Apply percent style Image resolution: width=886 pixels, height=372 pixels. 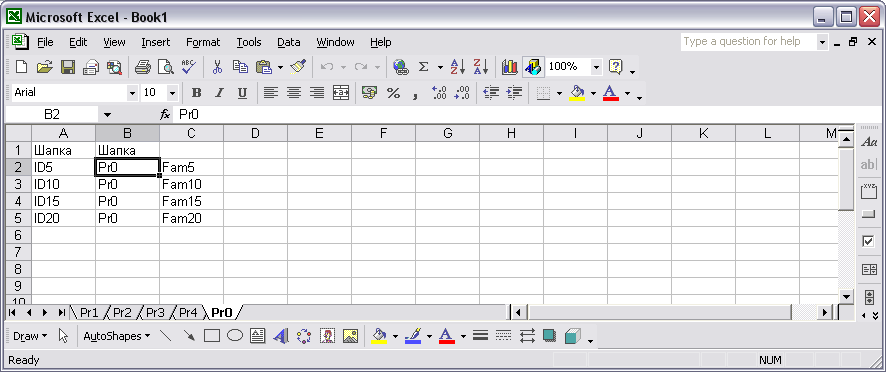click(x=393, y=93)
